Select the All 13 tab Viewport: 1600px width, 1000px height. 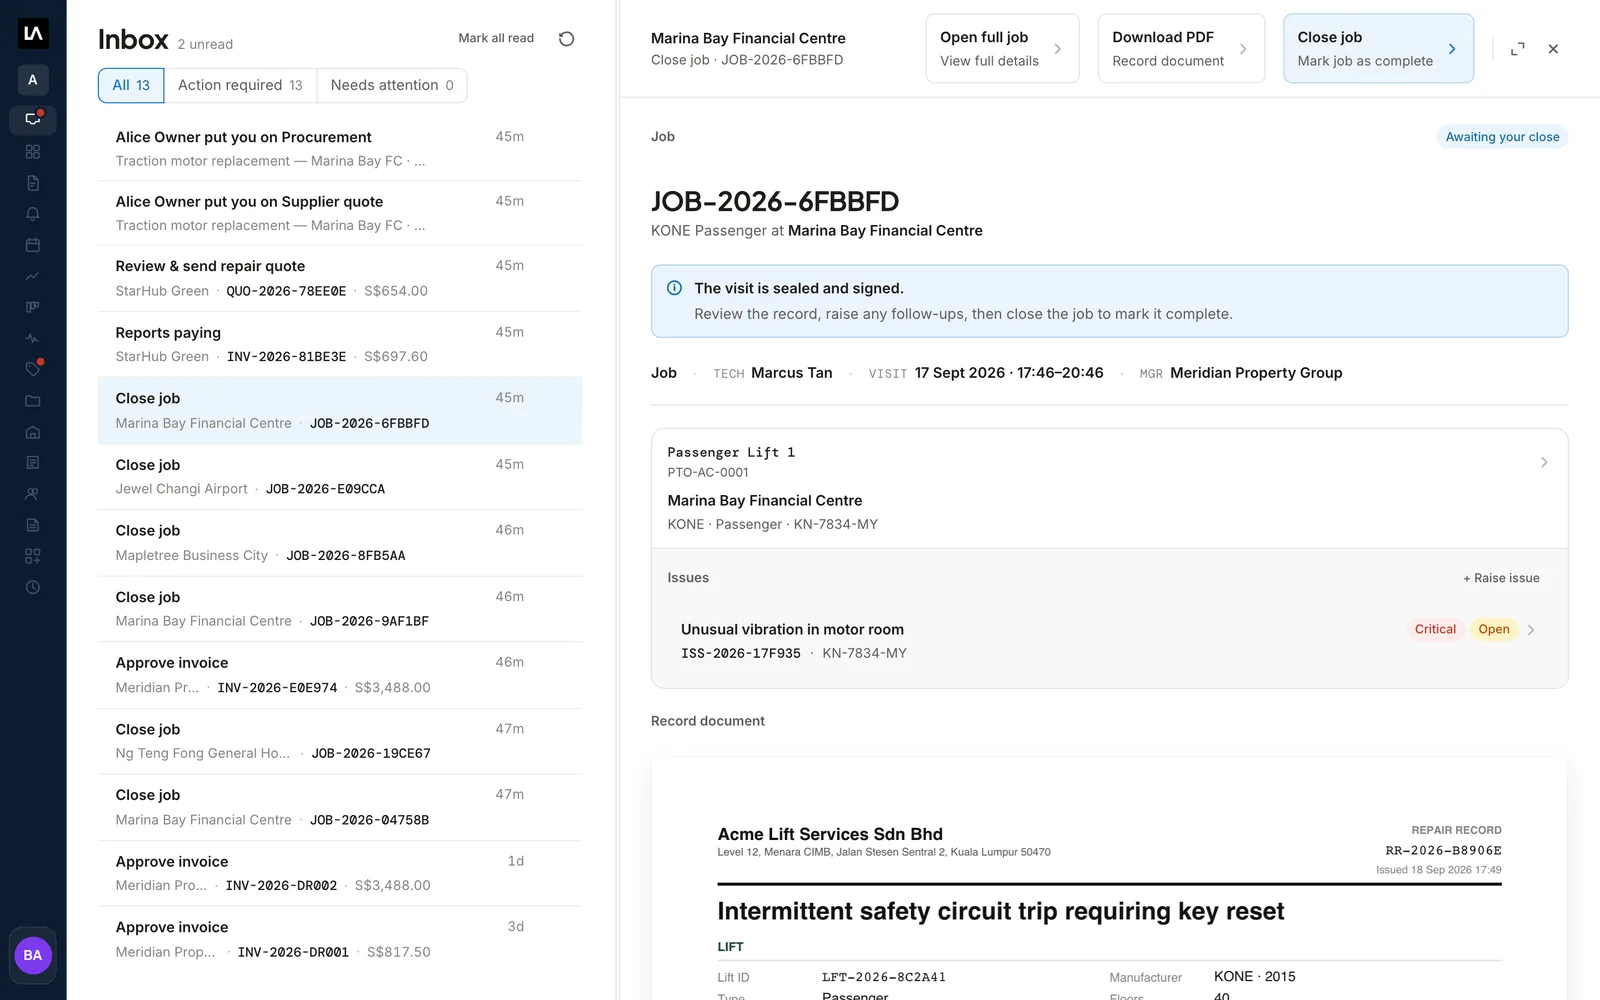131,85
